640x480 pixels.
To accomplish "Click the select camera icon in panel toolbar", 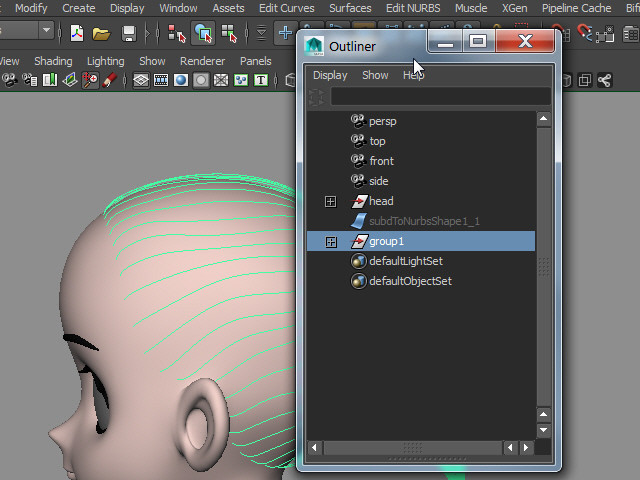I will tap(8, 80).
